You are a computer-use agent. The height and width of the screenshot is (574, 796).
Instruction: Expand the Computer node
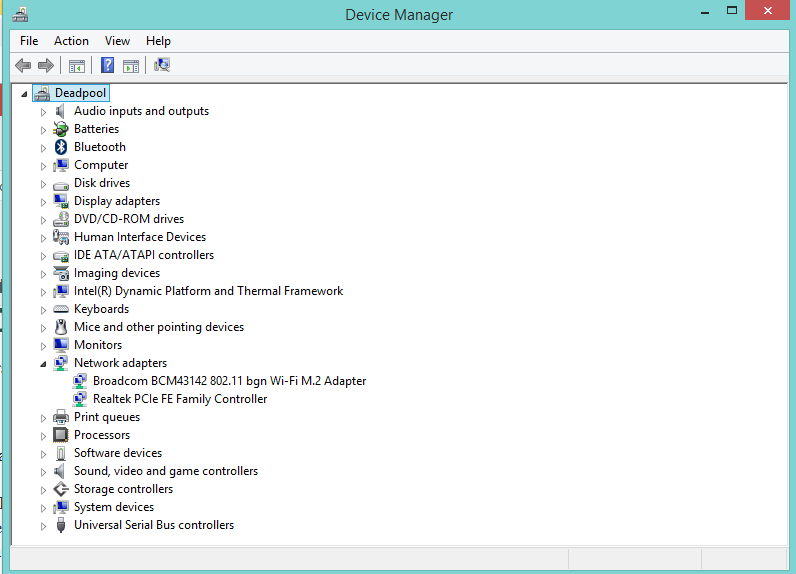(x=43, y=166)
